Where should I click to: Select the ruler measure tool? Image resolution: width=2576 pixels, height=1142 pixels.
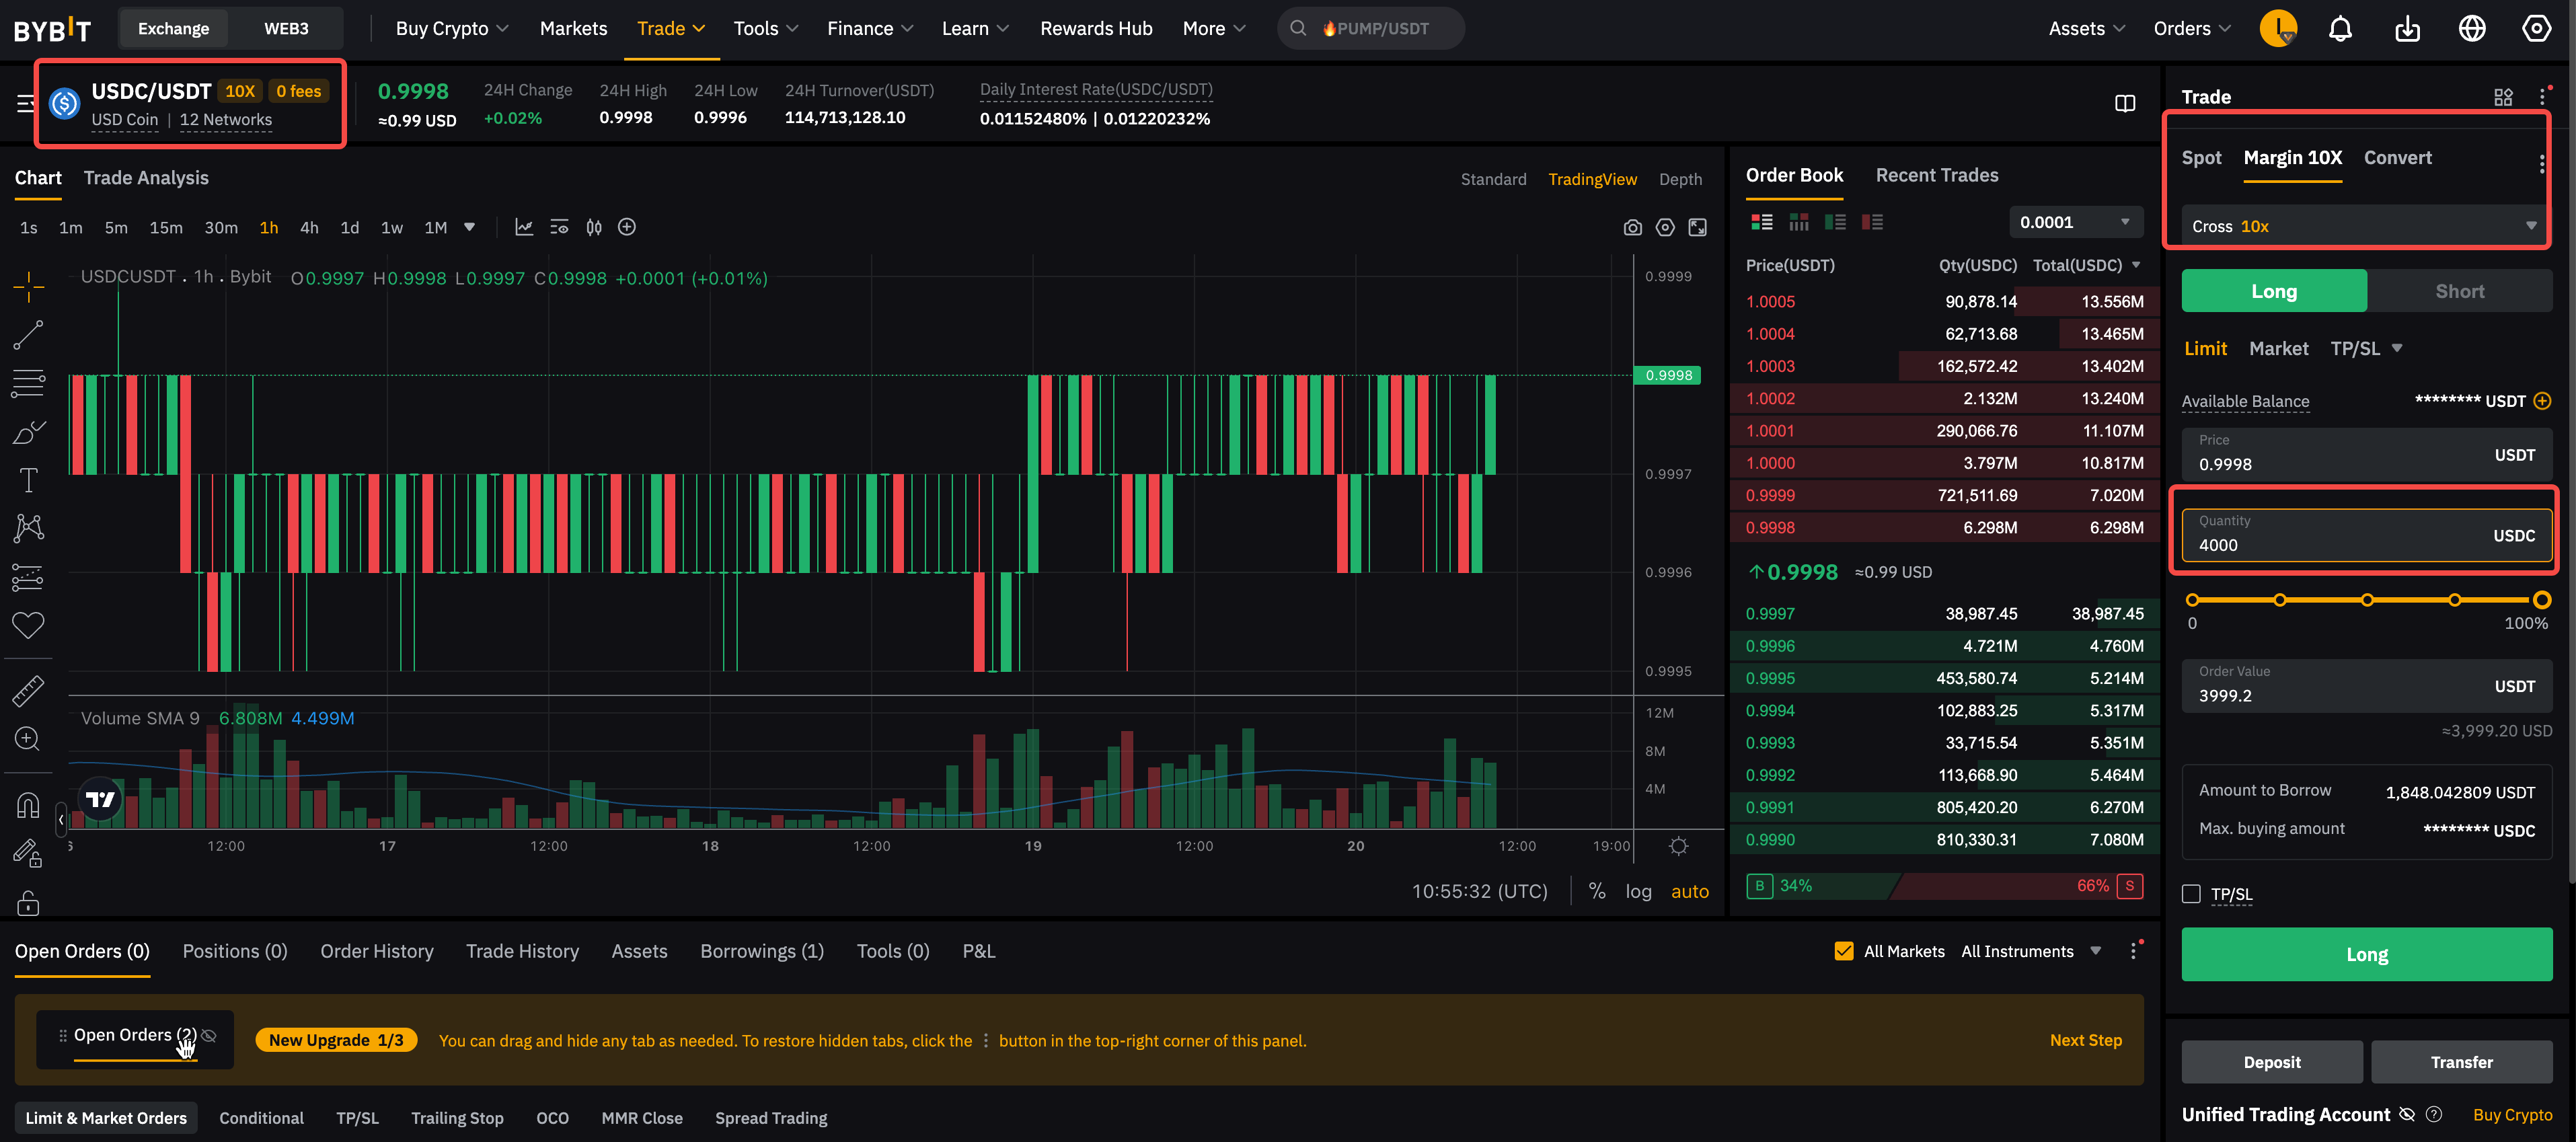click(x=28, y=690)
